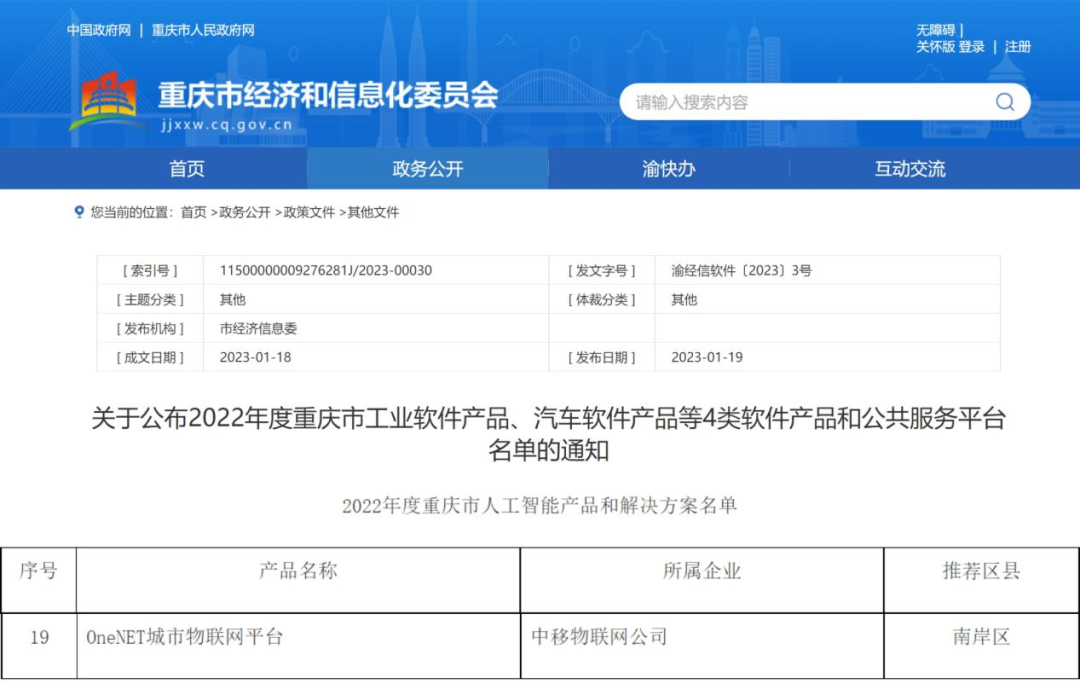Switch to the 渝快办 tab
1080x684 pixels.
[667, 169]
